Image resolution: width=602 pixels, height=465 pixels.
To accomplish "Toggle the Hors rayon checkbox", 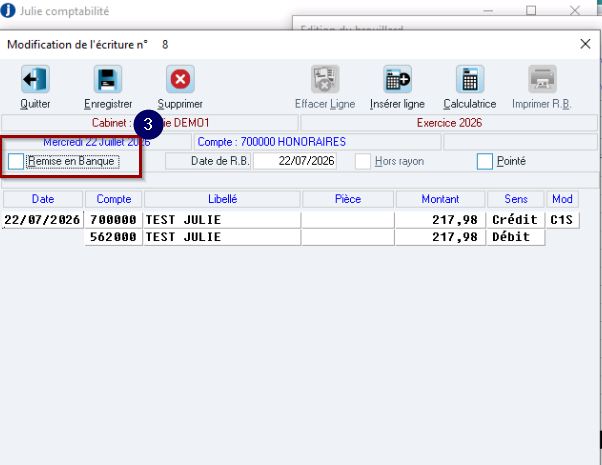I will [x=363, y=161].
